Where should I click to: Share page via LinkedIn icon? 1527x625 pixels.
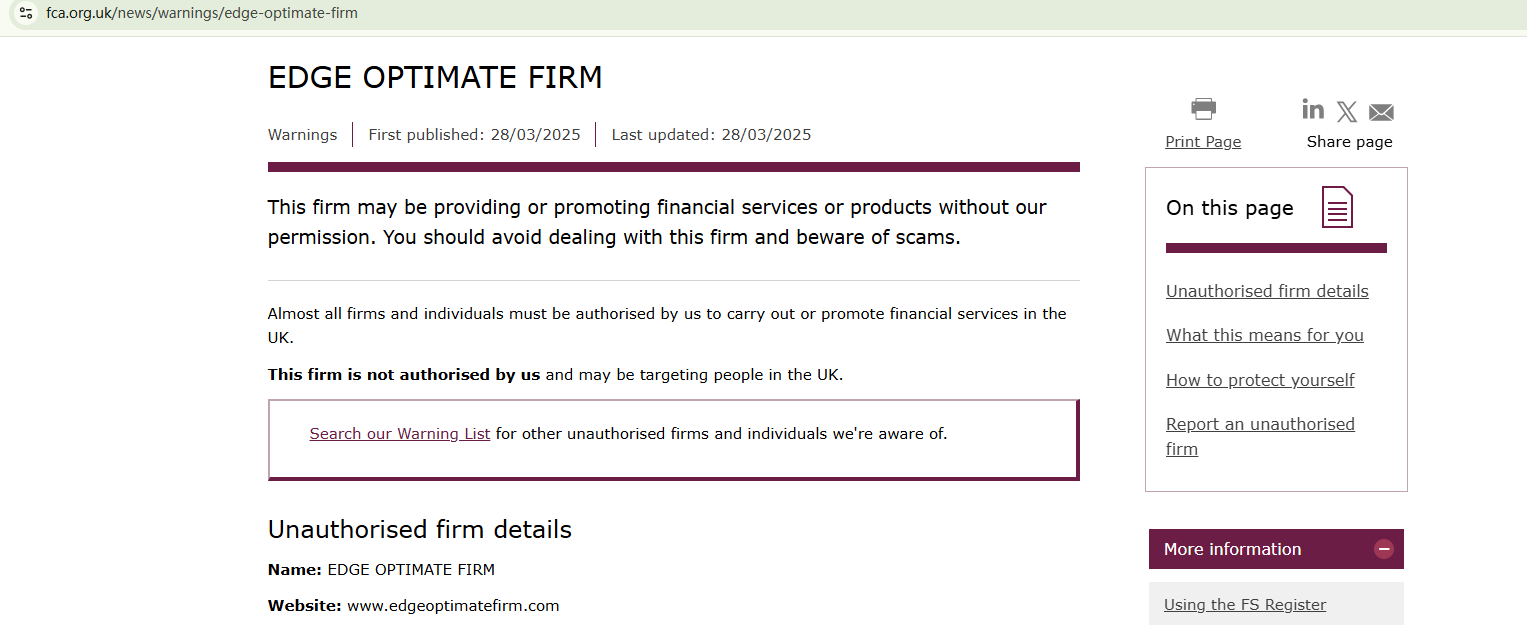pos(1313,109)
